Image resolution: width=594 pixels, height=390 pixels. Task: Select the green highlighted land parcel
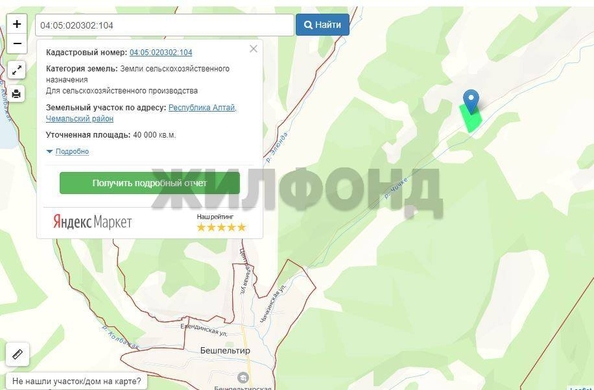(471, 121)
